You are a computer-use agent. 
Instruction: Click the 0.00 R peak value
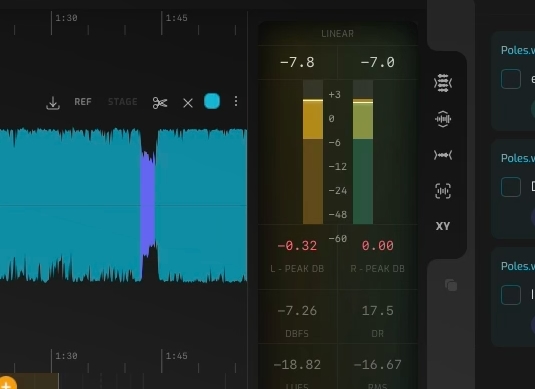click(378, 246)
